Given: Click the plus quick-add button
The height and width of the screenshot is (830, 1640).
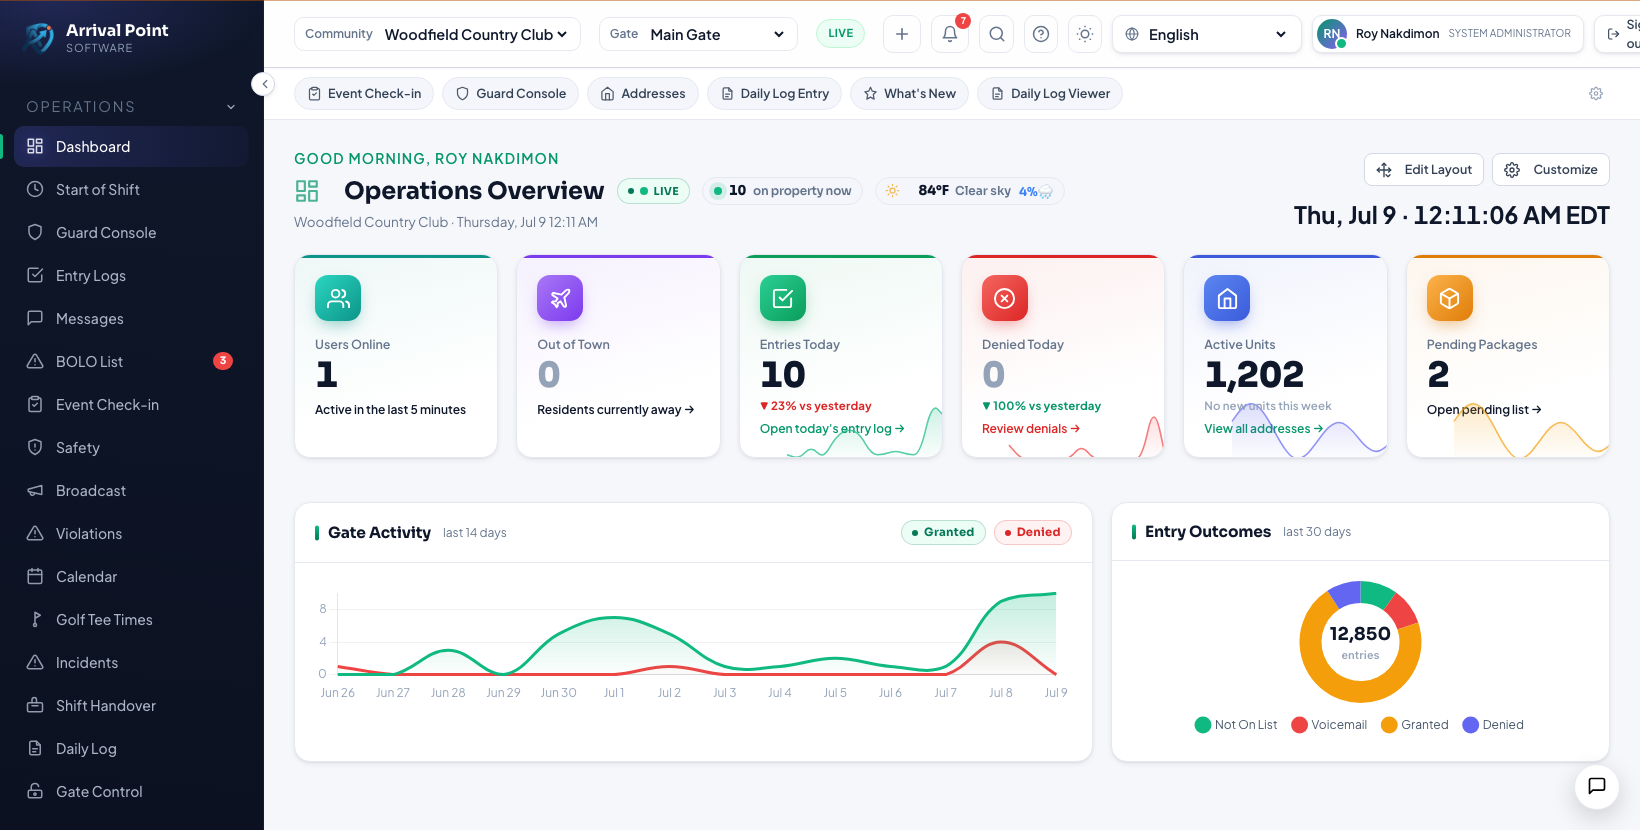Looking at the screenshot, I should (x=902, y=34).
